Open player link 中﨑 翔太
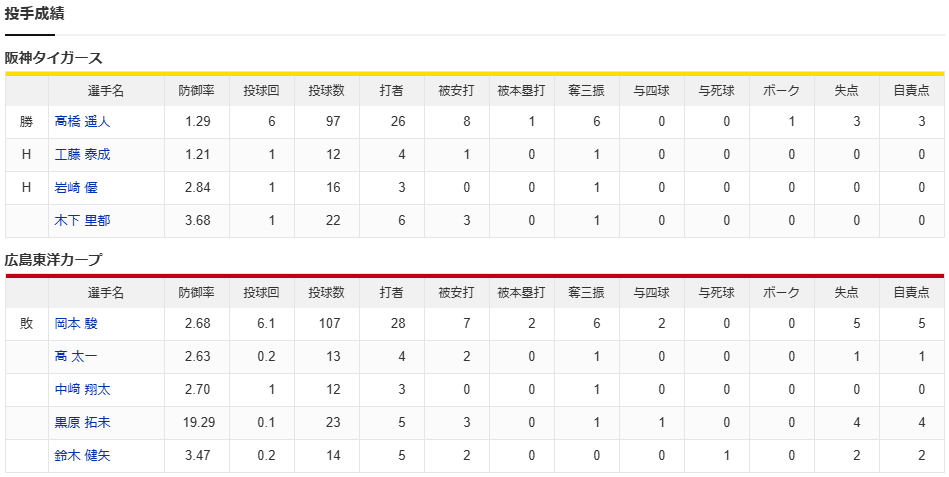Image resolution: width=949 pixels, height=477 pixels. pos(82,390)
